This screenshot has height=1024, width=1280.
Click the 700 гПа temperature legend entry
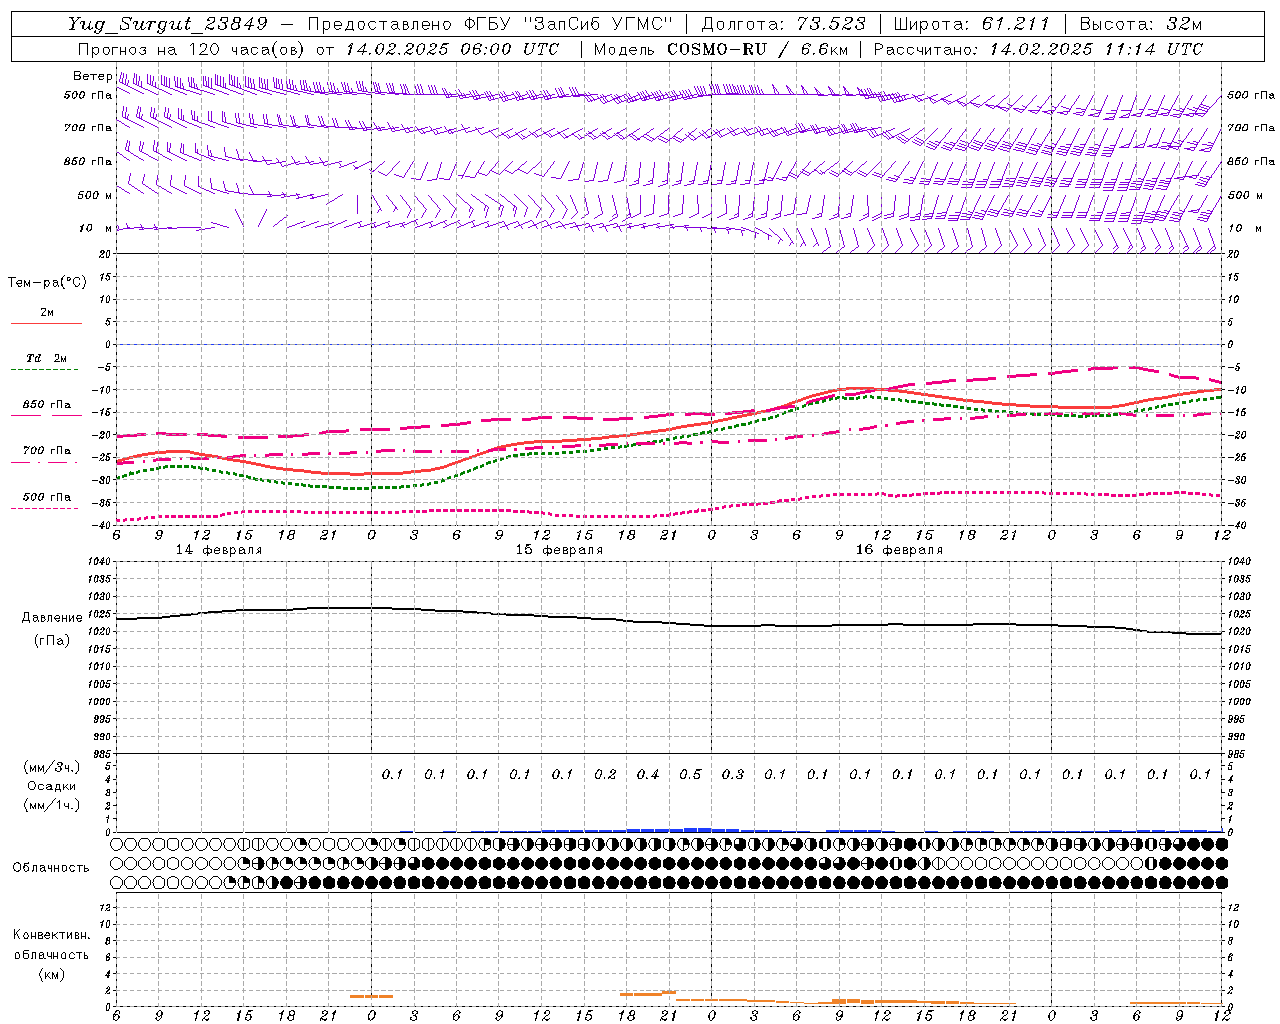coord(47,451)
